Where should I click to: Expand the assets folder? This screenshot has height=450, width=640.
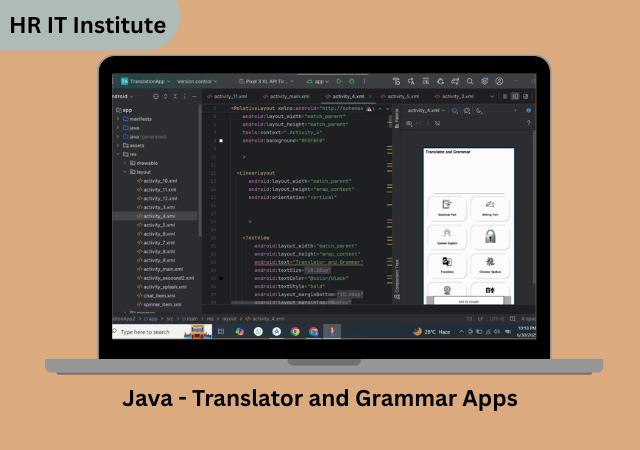coord(118,145)
